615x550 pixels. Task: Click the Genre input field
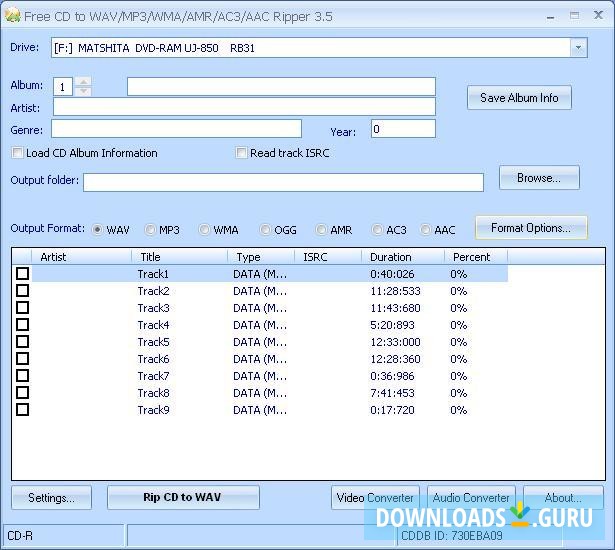tap(176, 129)
